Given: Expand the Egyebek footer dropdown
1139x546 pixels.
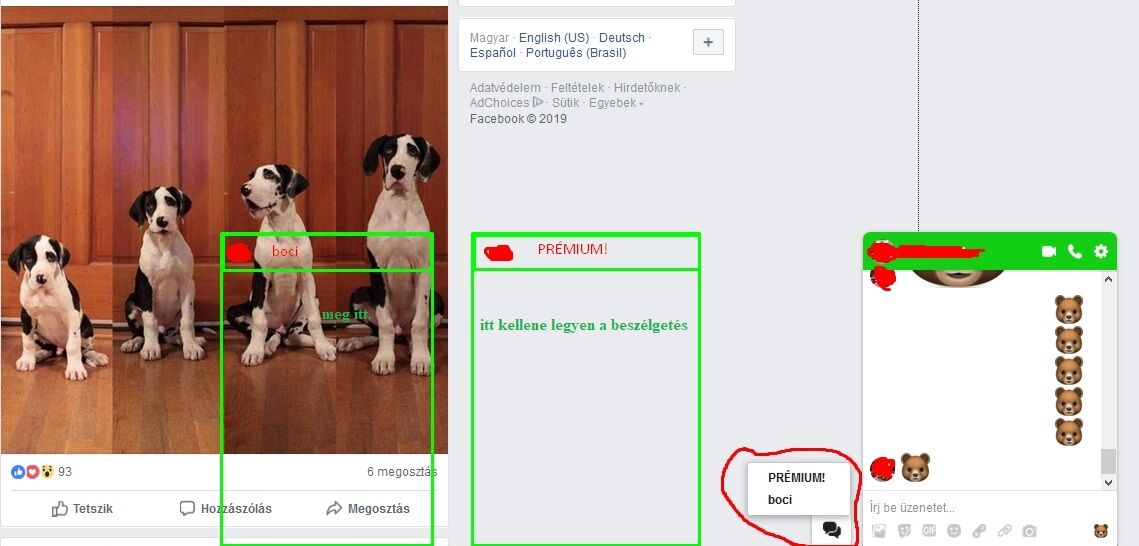Looking at the screenshot, I should tap(616, 103).
